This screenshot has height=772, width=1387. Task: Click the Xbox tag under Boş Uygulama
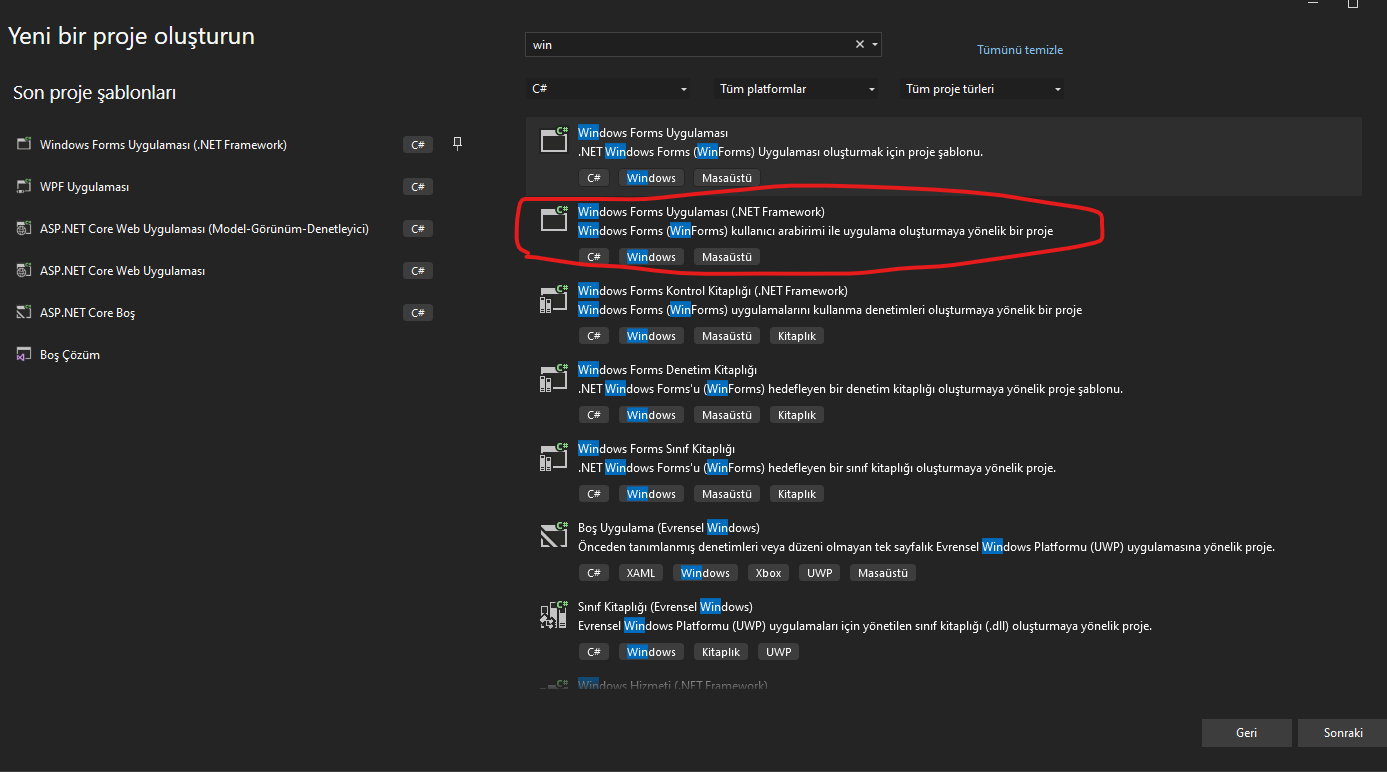point(768,573)
